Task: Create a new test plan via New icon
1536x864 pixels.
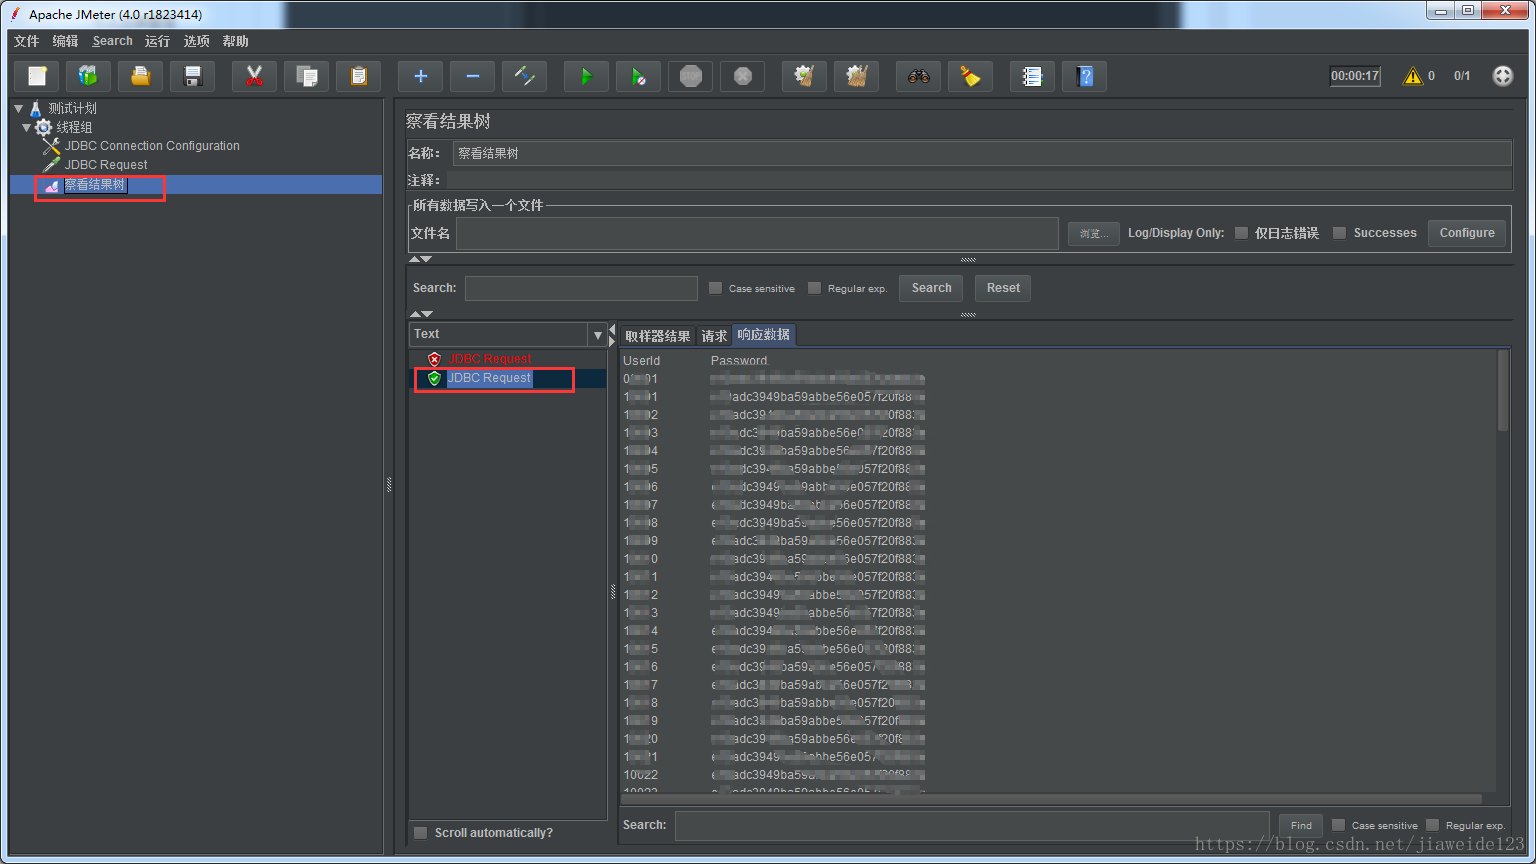Action: [x=37, y=76]
